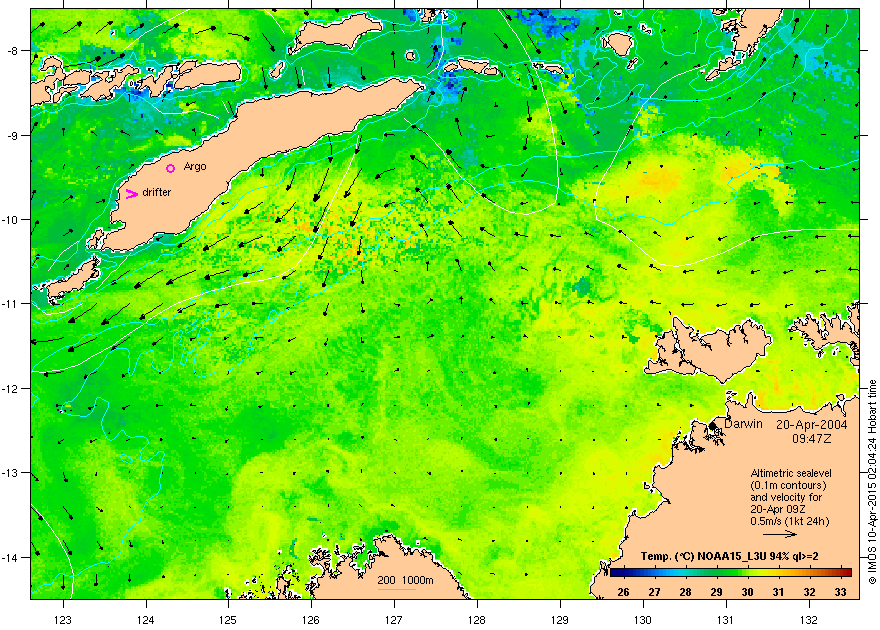Click longitude axis label 123
The width and height of the screenshot is (880, 630).
click(63, 620)
